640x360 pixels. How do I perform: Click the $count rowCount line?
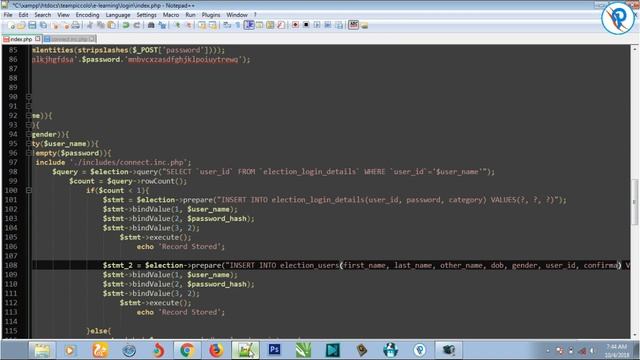pos(128,181)
